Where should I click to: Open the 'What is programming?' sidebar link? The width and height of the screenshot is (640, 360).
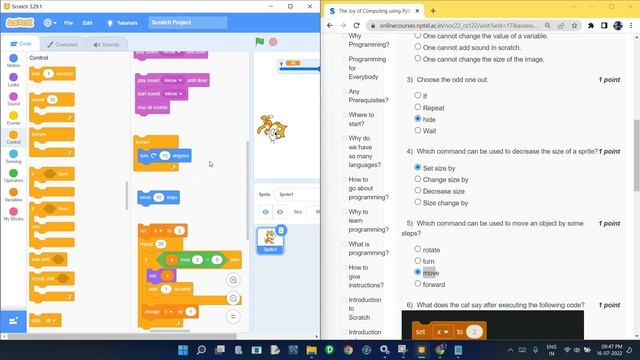pos(369,248)
